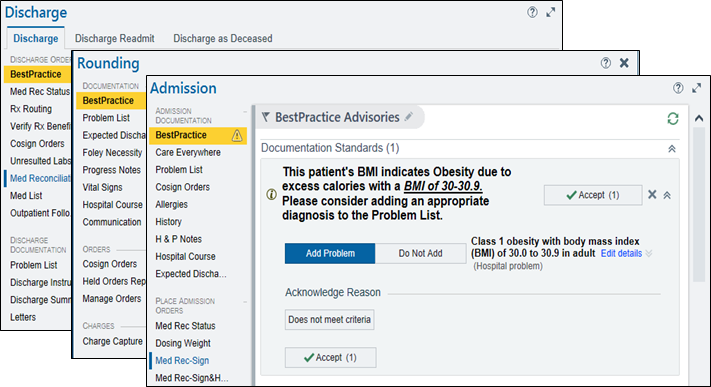Image resolution: width=711 pixels, height=387 pixels.
Task: Switch to Discharge as Deceased tab
Action: point(223,39)
